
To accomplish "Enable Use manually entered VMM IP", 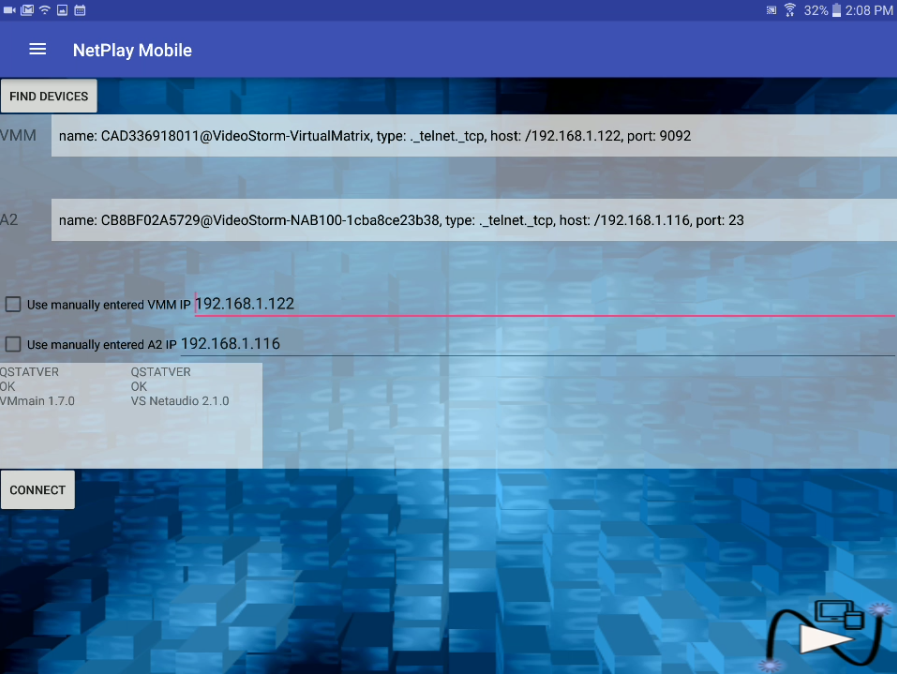I will 13,304.
